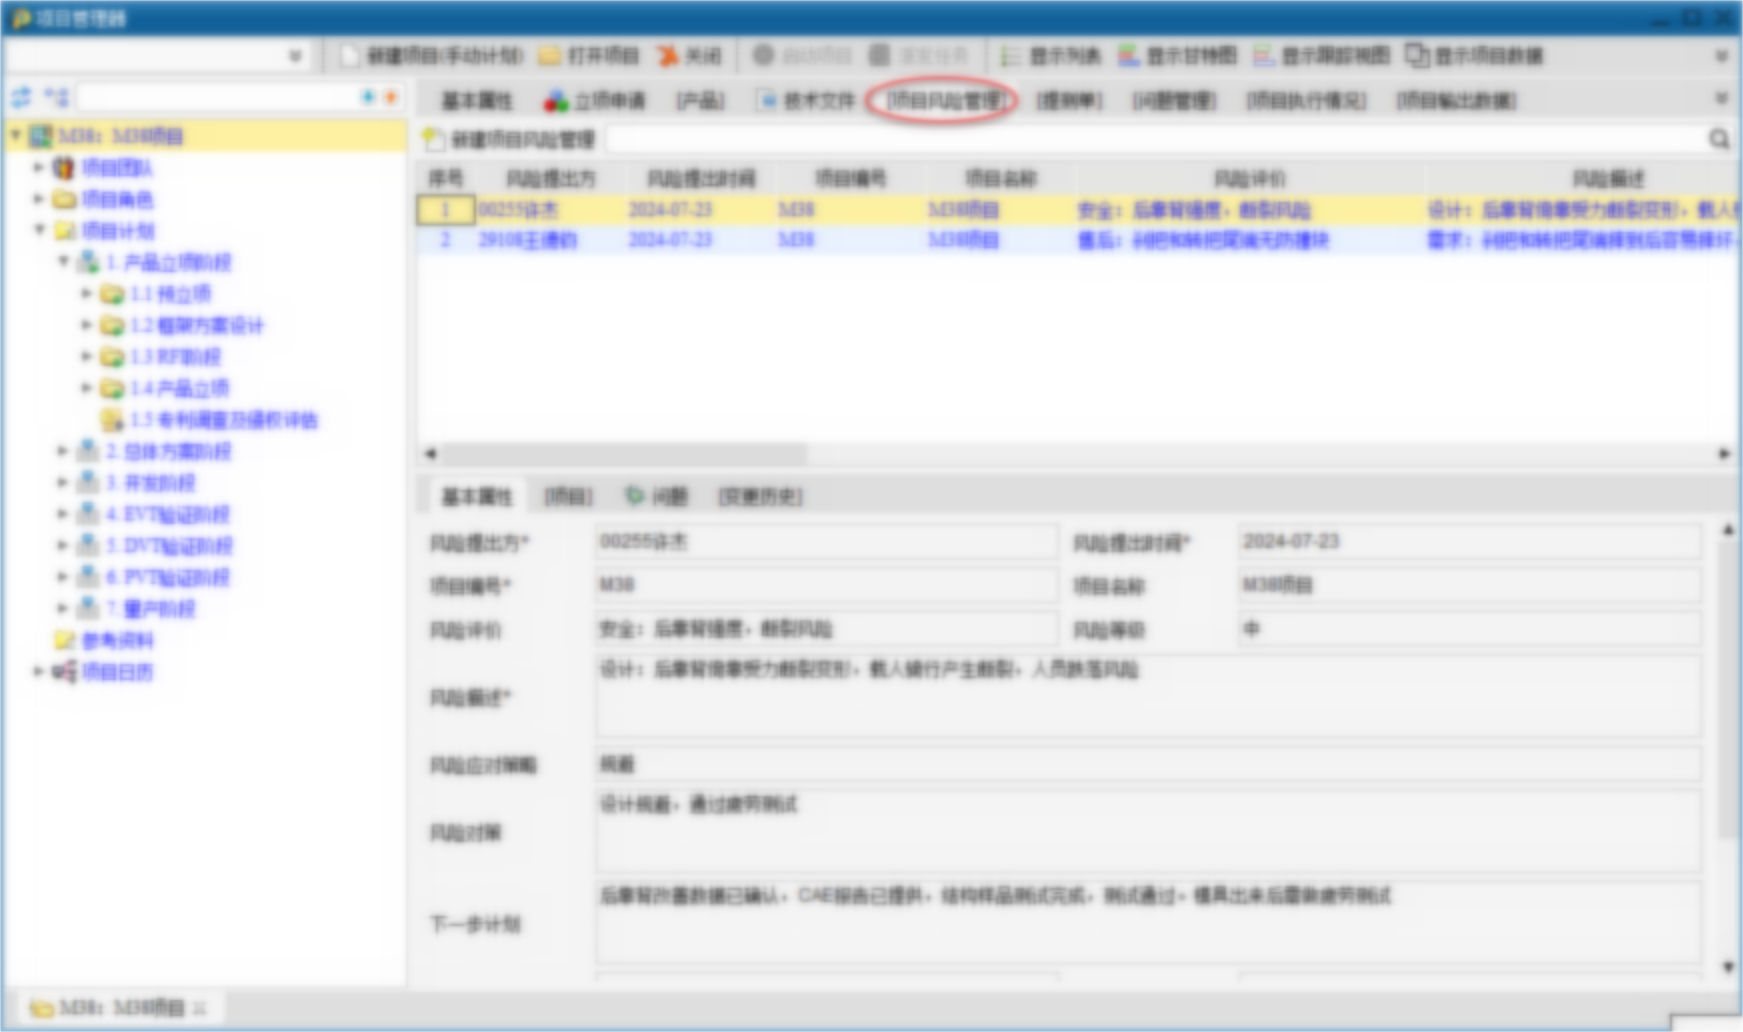Expand the 4. EVT验证阶段 node

[62, 514]
